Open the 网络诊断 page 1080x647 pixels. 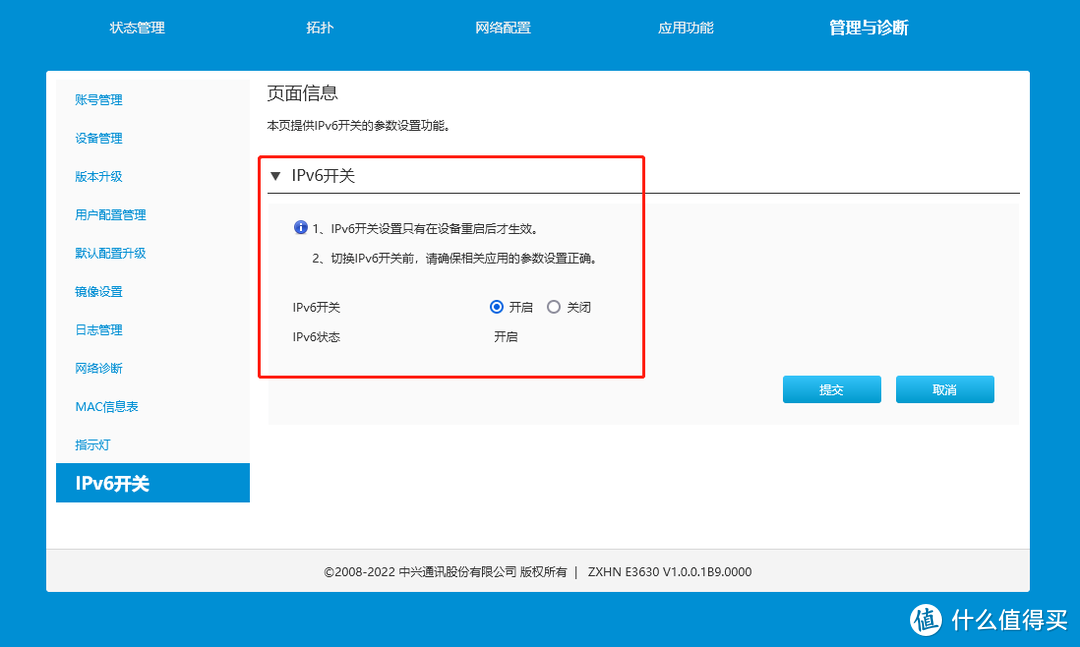98,368
